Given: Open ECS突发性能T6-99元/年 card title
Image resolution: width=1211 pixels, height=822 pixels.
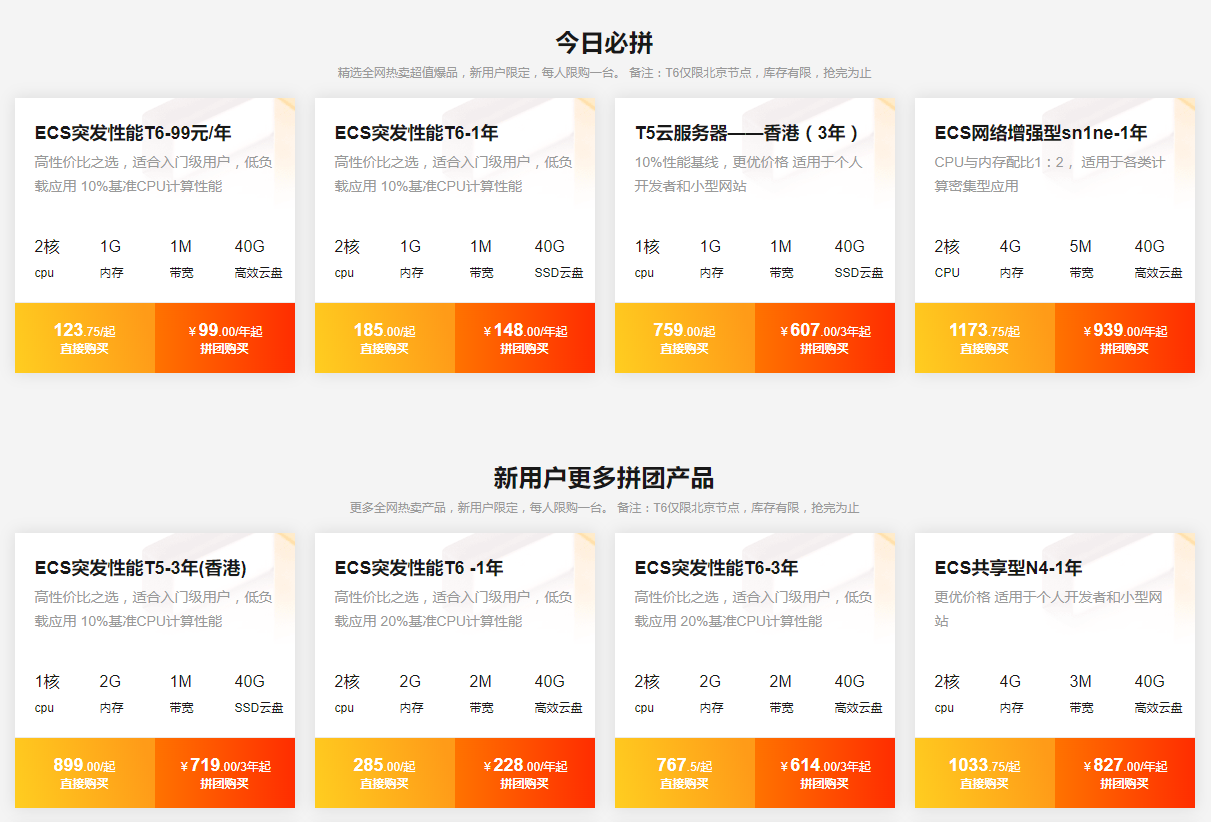Looking at the screenshot, I should click(133, 133).
